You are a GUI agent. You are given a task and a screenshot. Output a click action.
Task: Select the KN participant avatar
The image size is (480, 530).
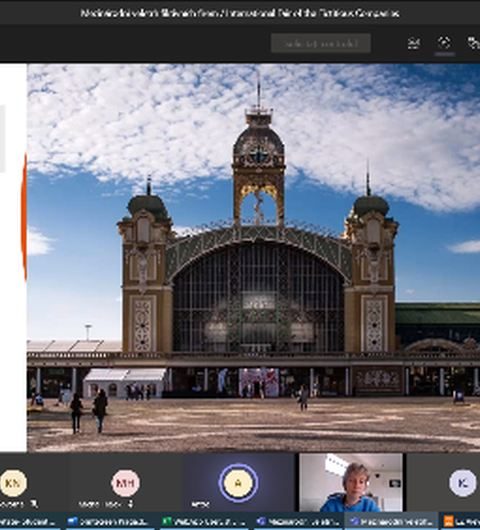point(13,483)
